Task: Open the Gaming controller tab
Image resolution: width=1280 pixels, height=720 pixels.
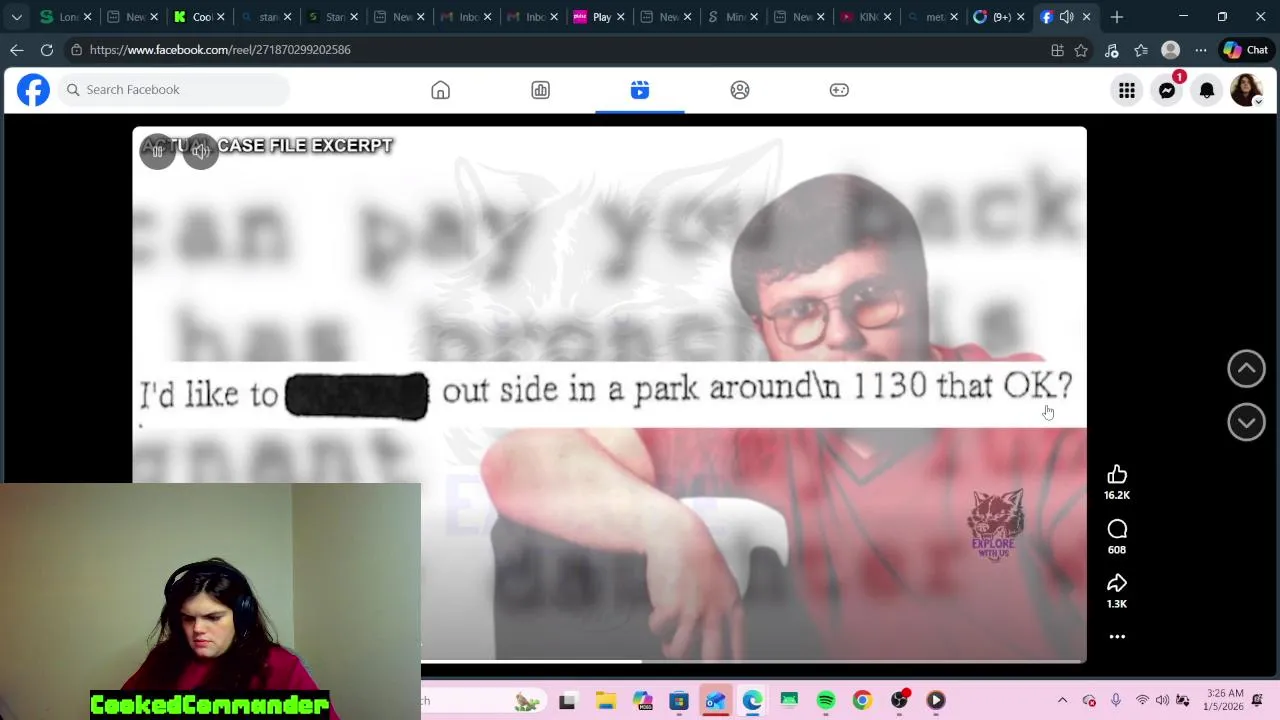Action: click(x=839, y=90)
